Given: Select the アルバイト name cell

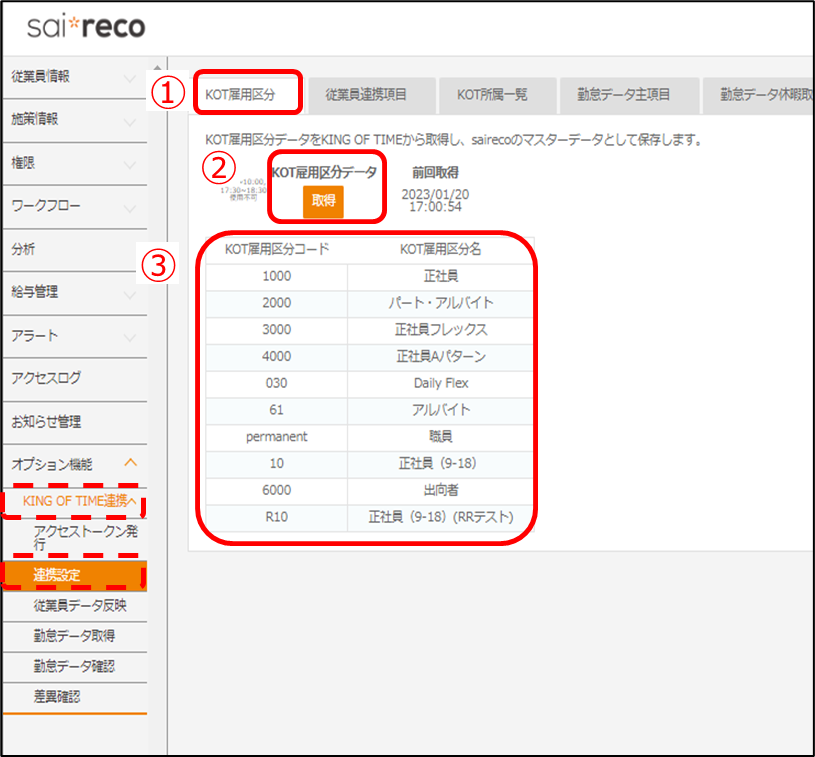Looking at the screenshot, I should 441,410.
